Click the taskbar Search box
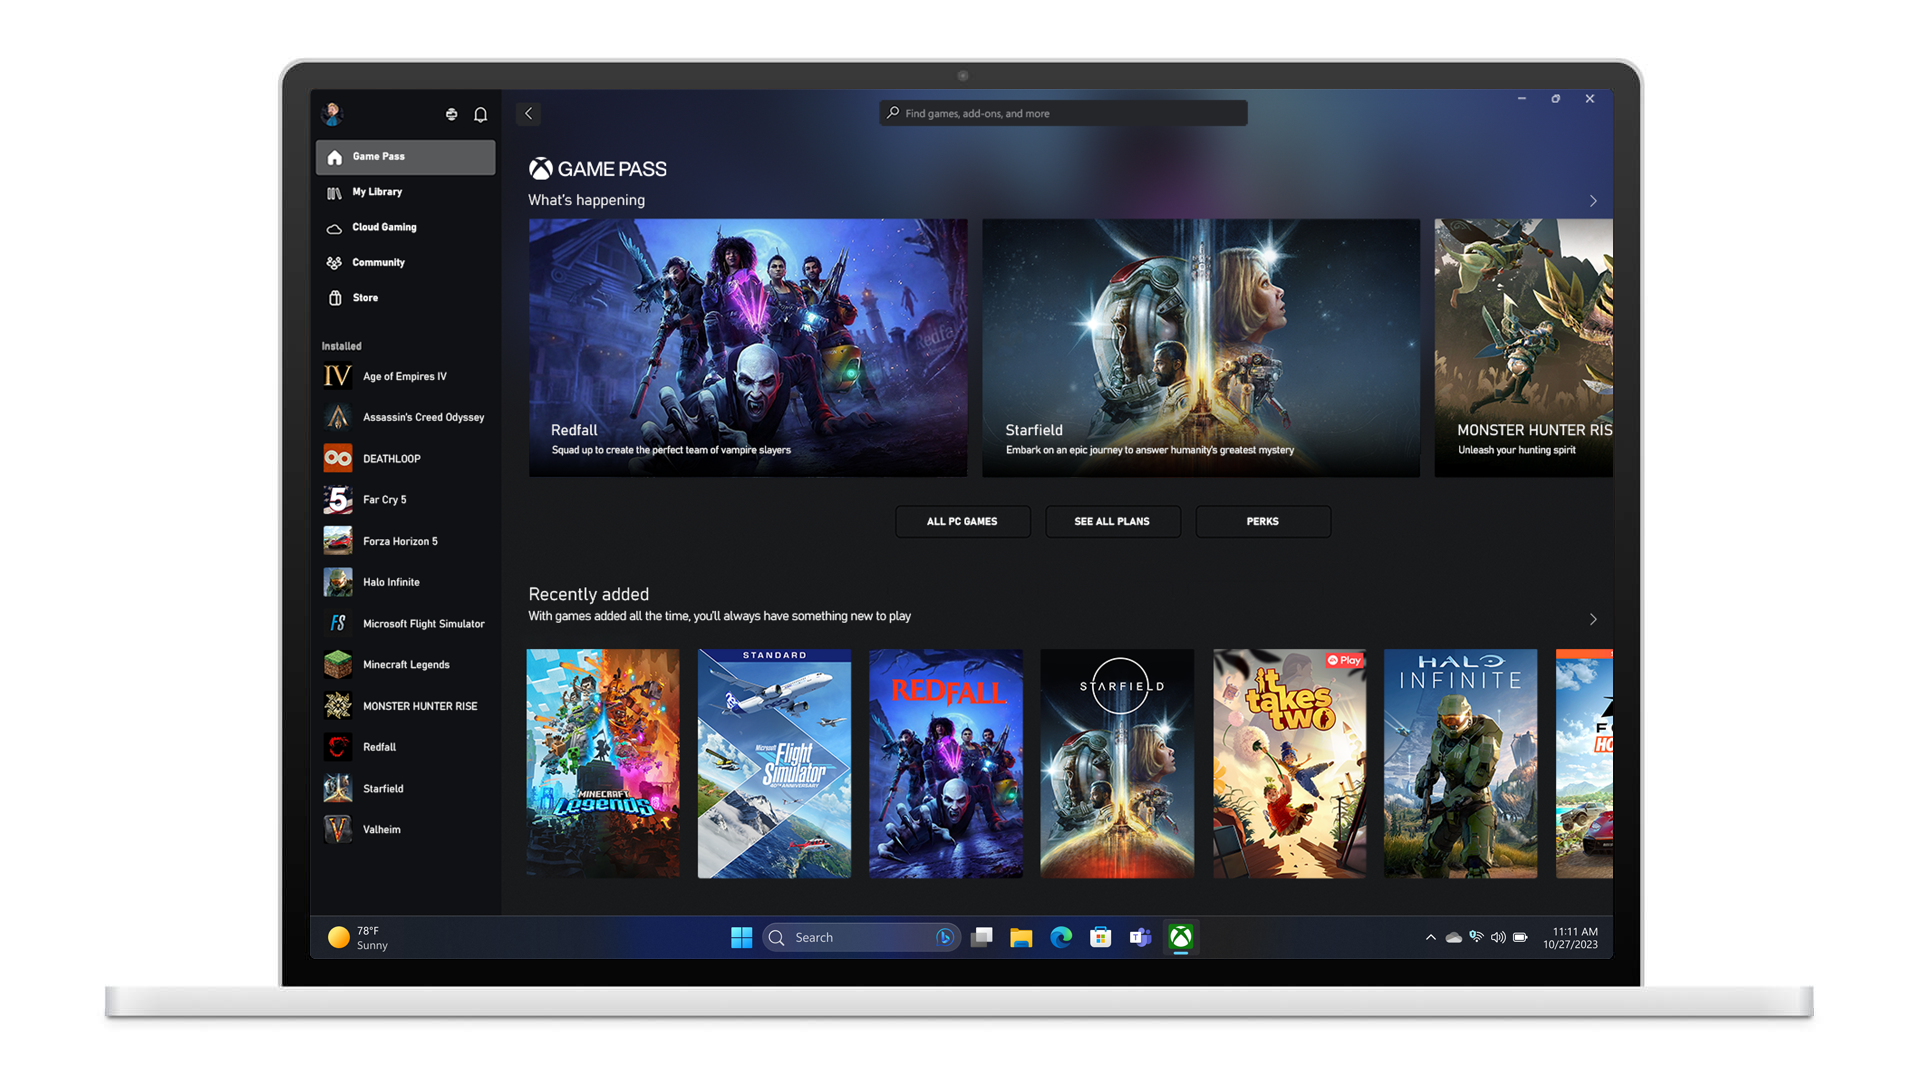The image size is (1920, 1080). (861, 937)
